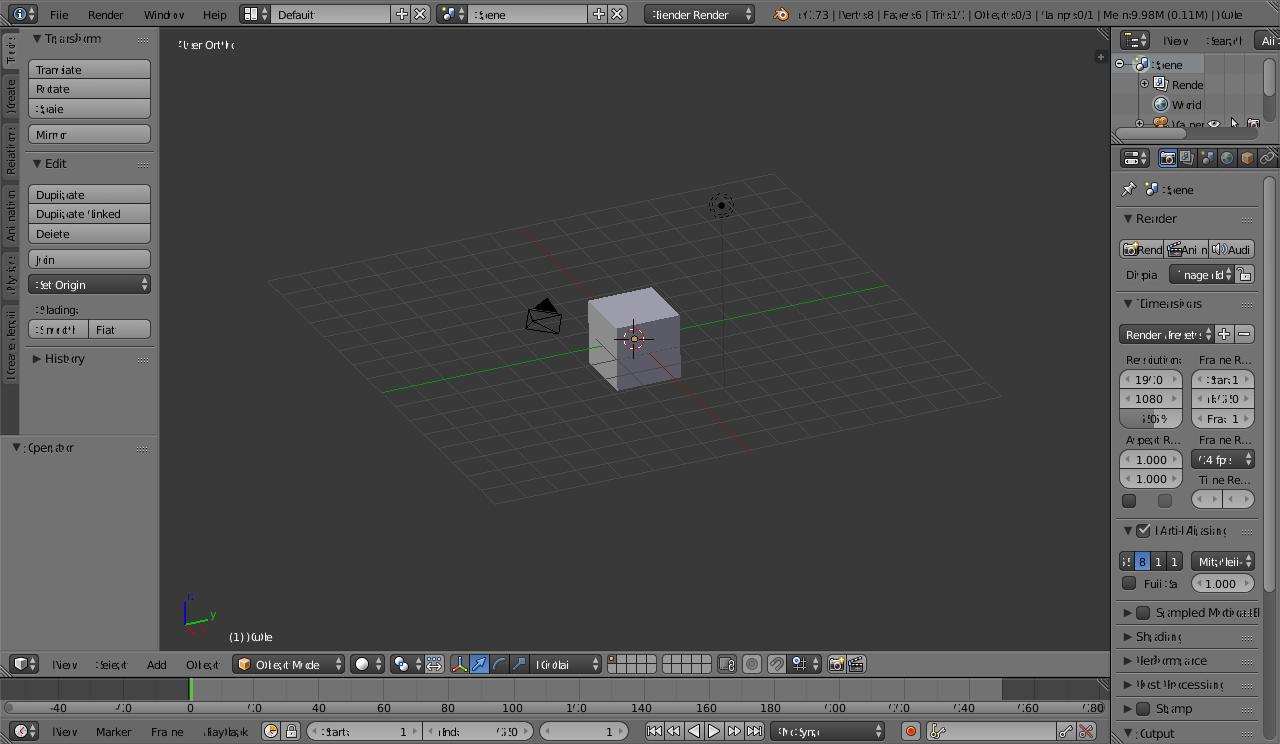Toggle lock layers to scene icon
1280x744 pixels.
[x=727, y=664]
